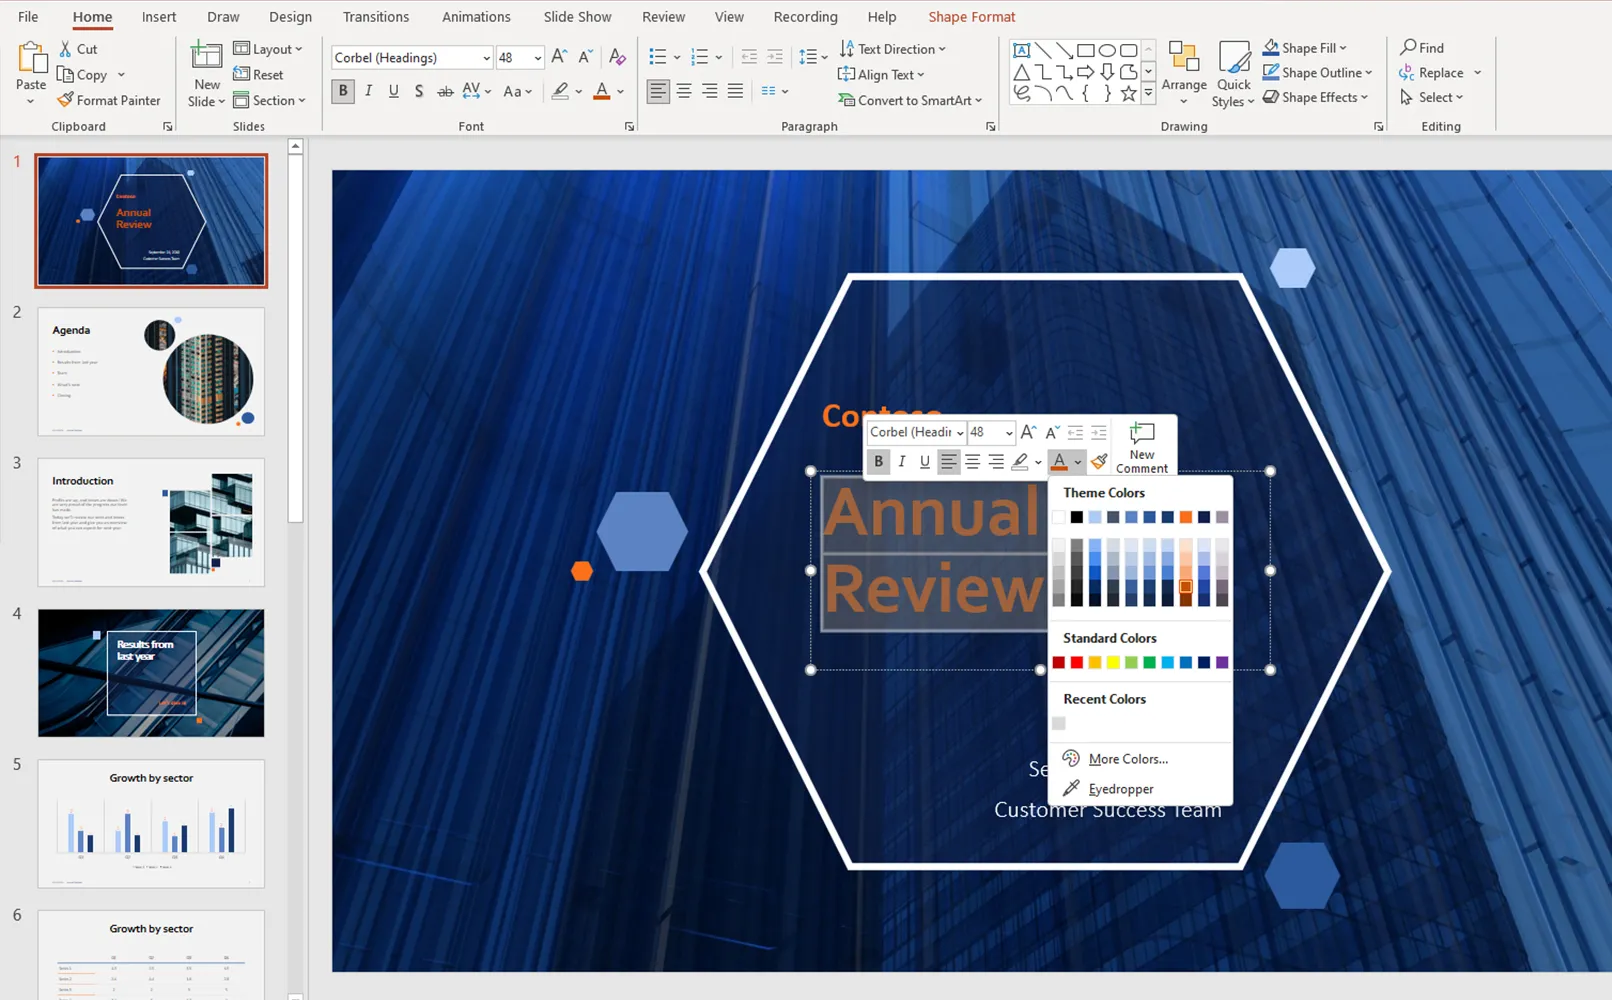Clear all formatting icon
The height and width of the screenshot is (1000, 1612).
[617, 57]
